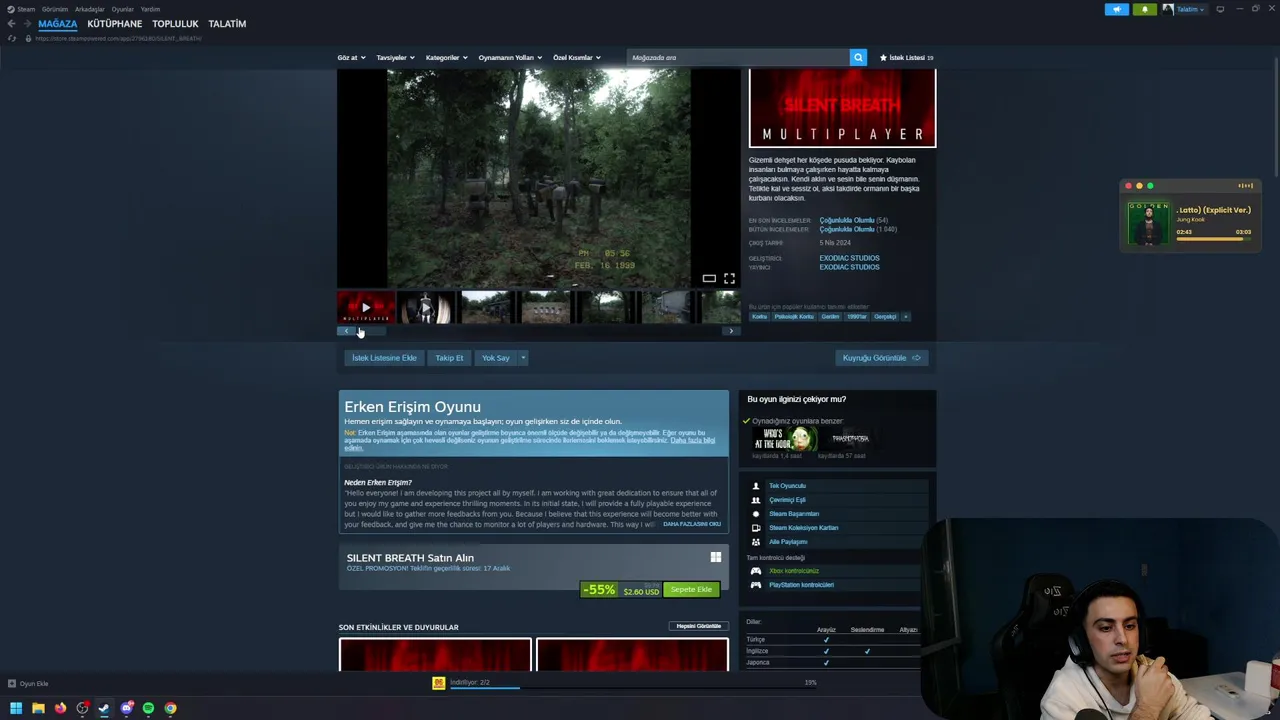Switch to the MAĞAZA tab
The width and height of the screenshot is (1280, 720).
[57, 24]
